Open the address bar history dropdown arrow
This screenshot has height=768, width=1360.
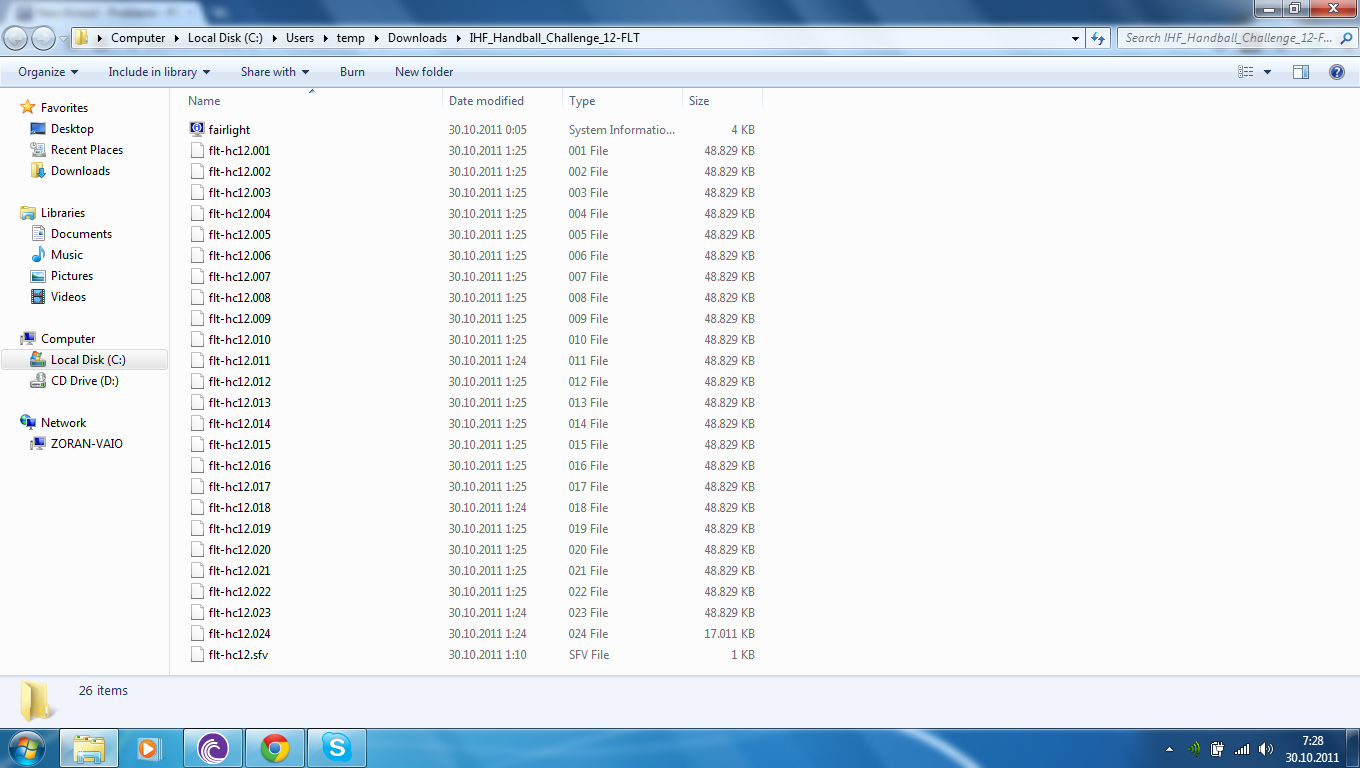click(x=1076, y=38)
